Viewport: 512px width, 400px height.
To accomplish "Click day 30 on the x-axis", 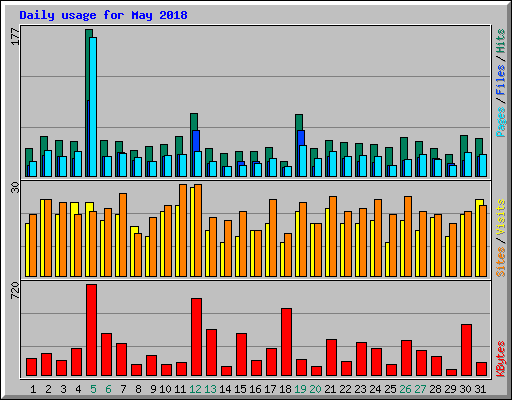I will (465, 389).
